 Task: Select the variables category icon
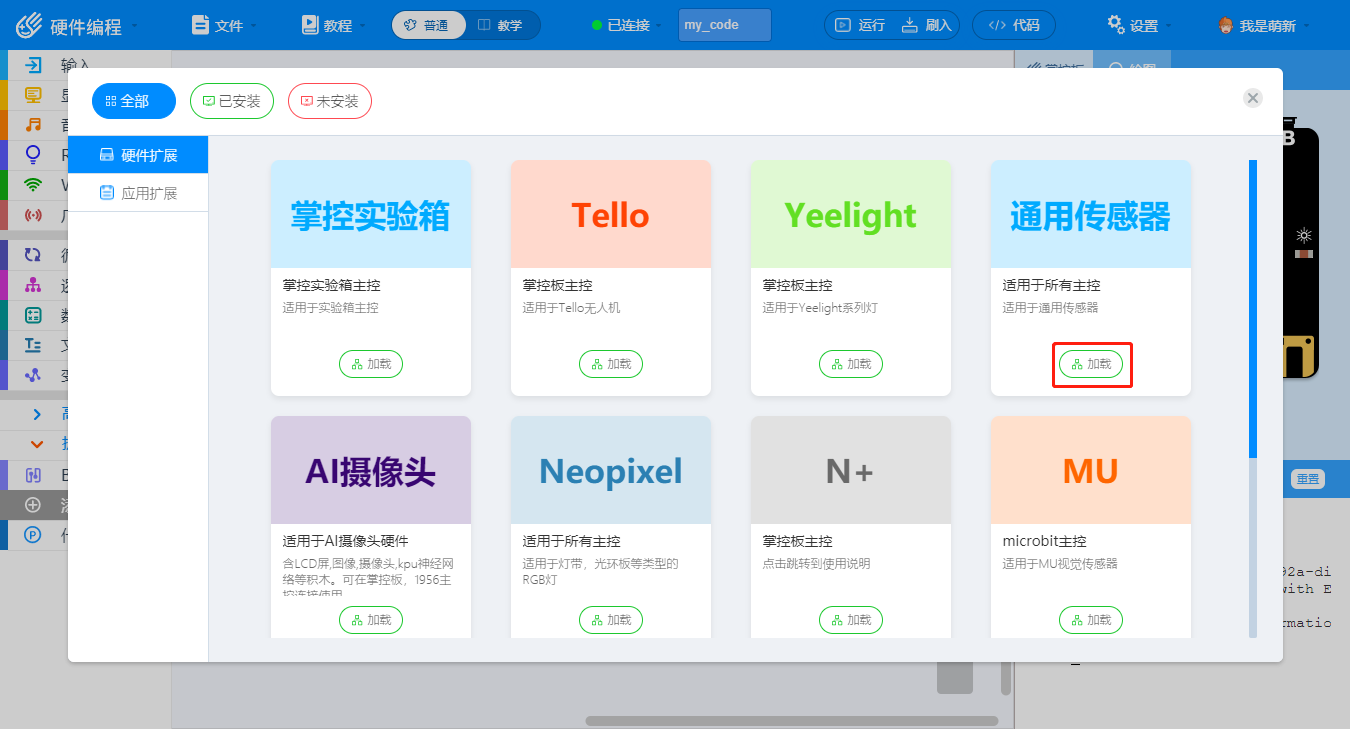pos(33,375)
